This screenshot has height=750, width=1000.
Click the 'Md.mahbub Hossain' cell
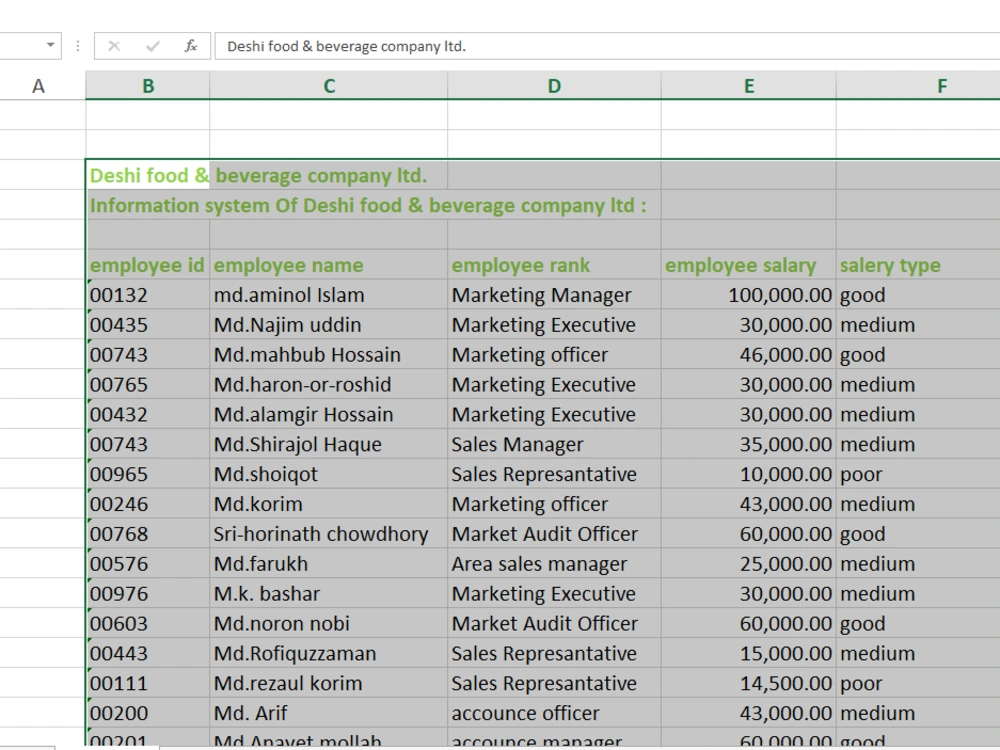[329, 355]
